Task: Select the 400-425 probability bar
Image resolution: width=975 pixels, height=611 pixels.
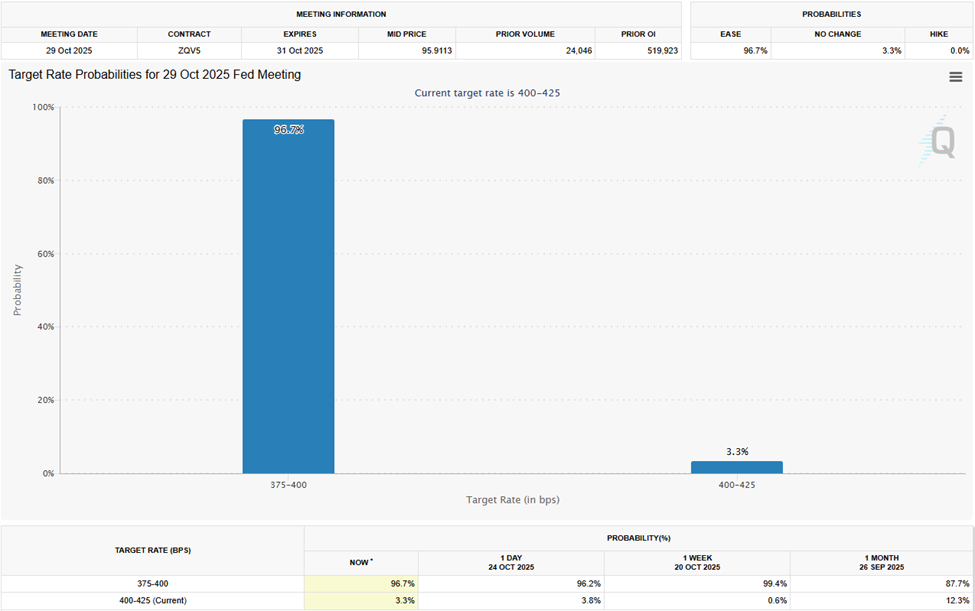Action: (x=737, y=465)
